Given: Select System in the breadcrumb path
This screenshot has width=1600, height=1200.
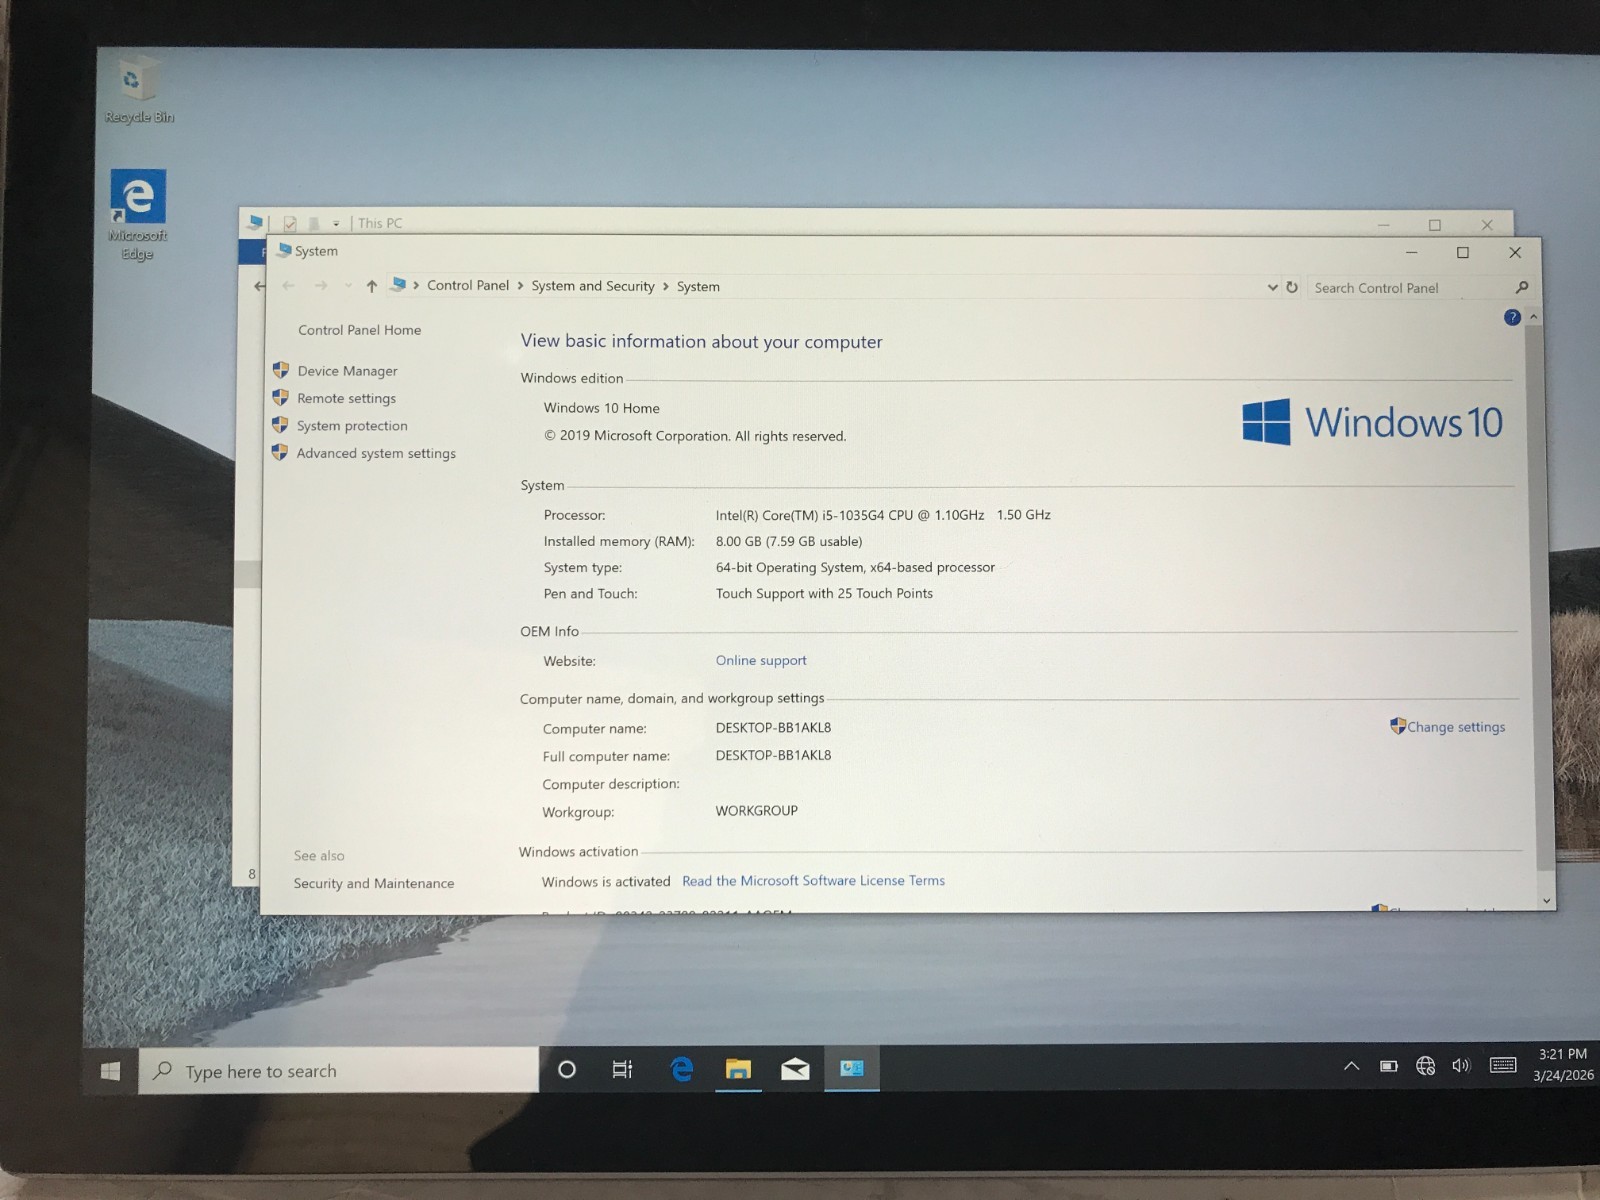Looking at the screenshot, I should tap(698, 287).
